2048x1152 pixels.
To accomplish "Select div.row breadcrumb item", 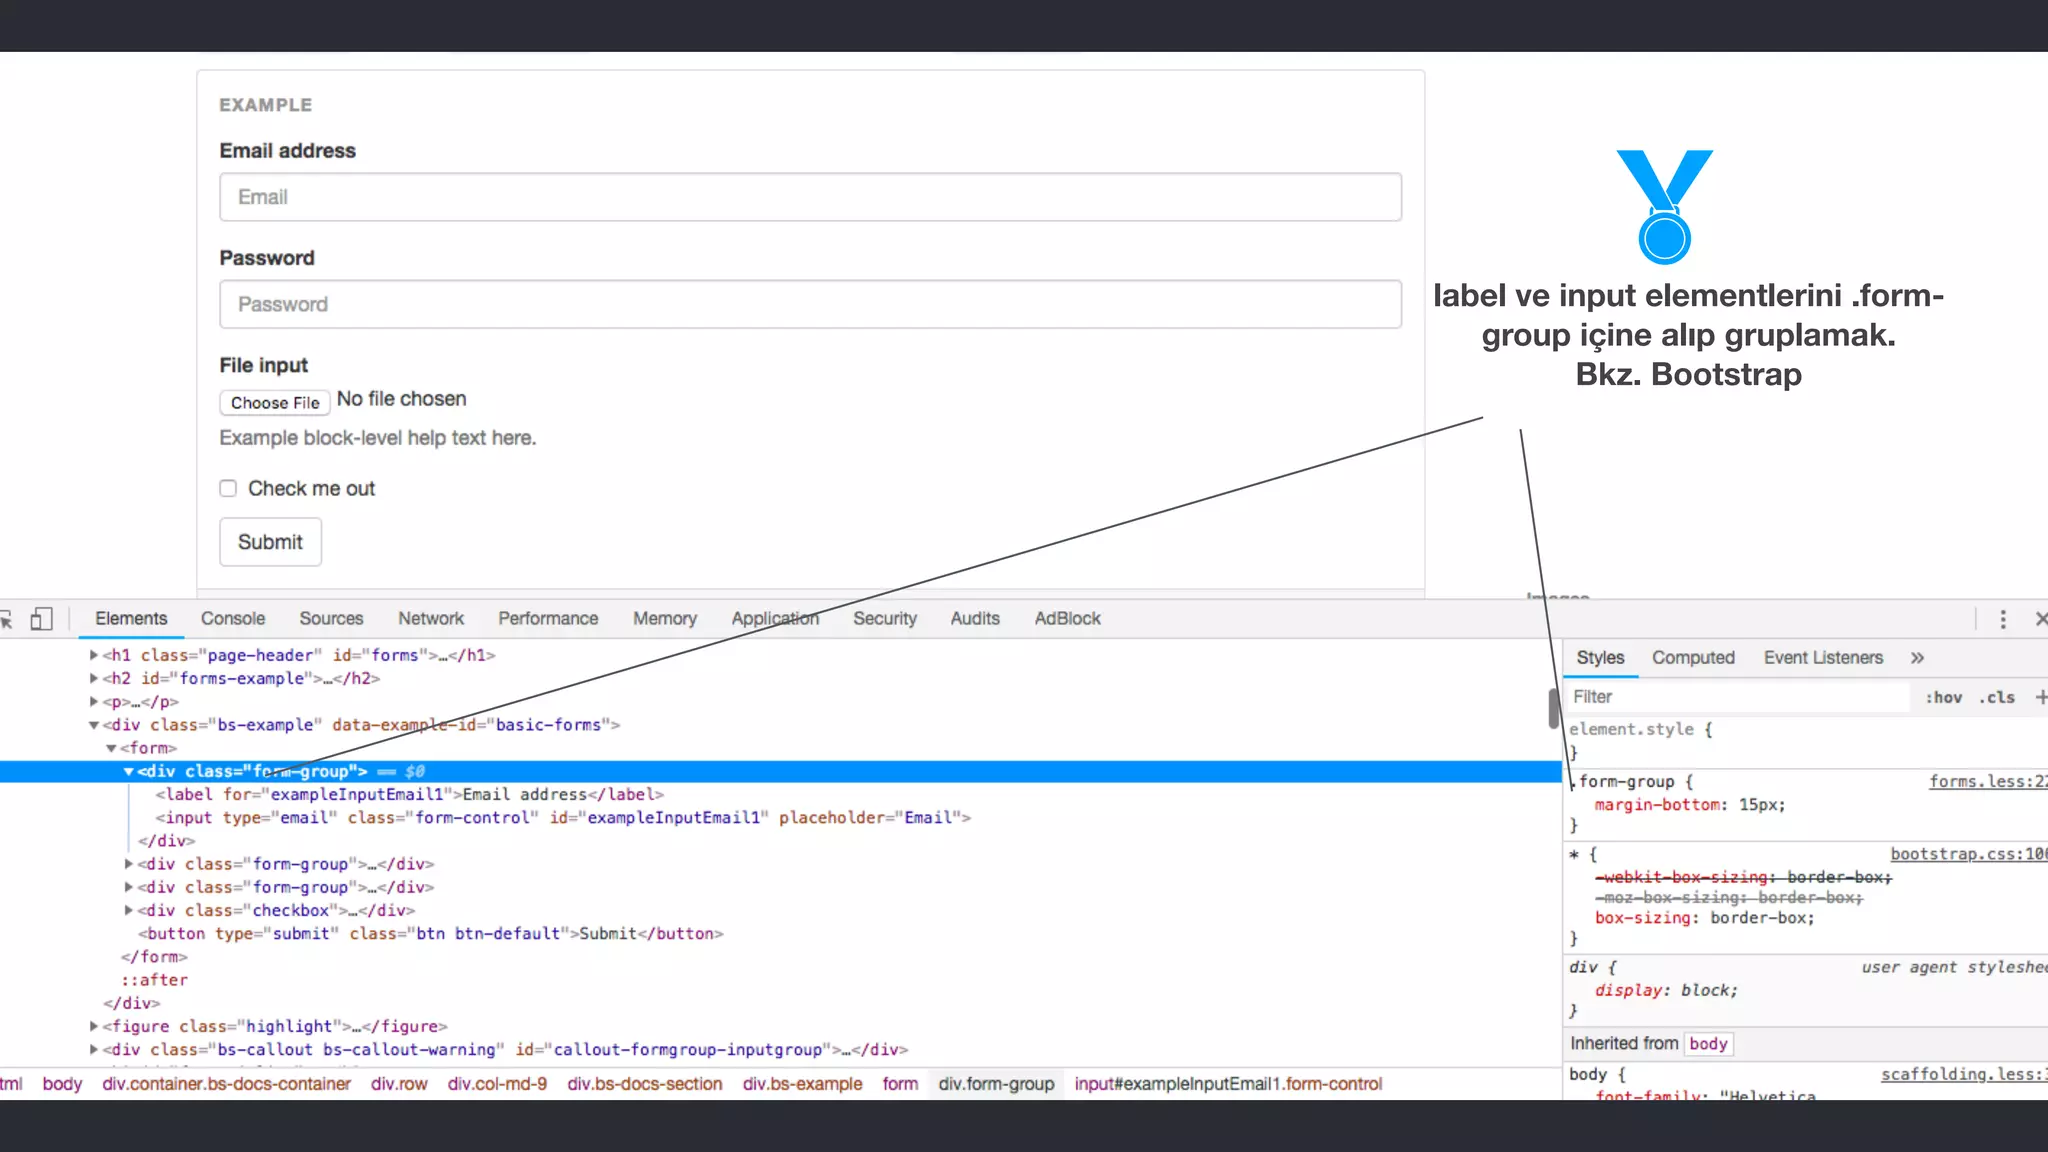I will tap(399, 1084).
